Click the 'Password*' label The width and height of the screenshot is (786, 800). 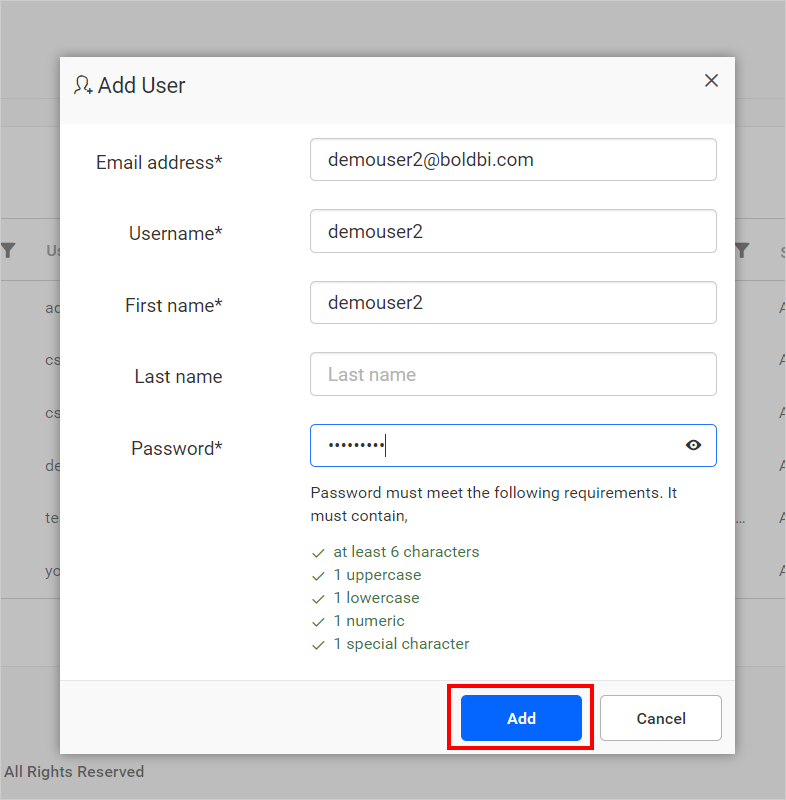click(176, 448)
